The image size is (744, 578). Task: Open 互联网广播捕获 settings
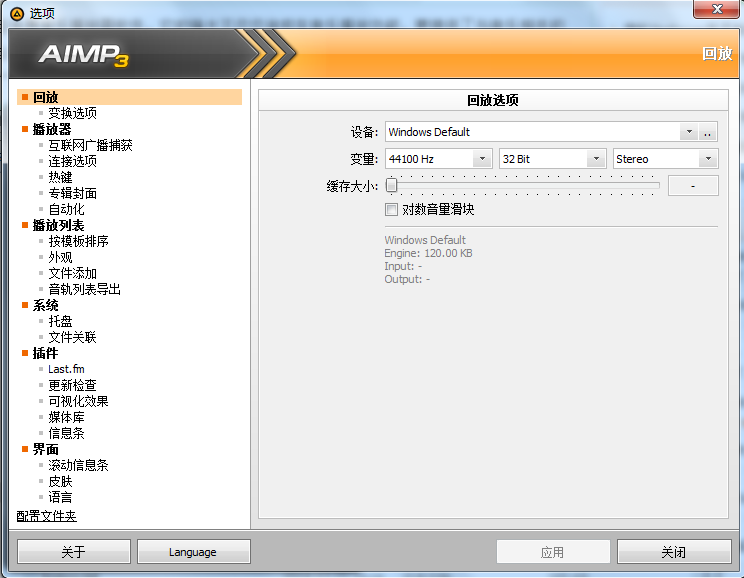pyautogui.click(x=90, y=145)
